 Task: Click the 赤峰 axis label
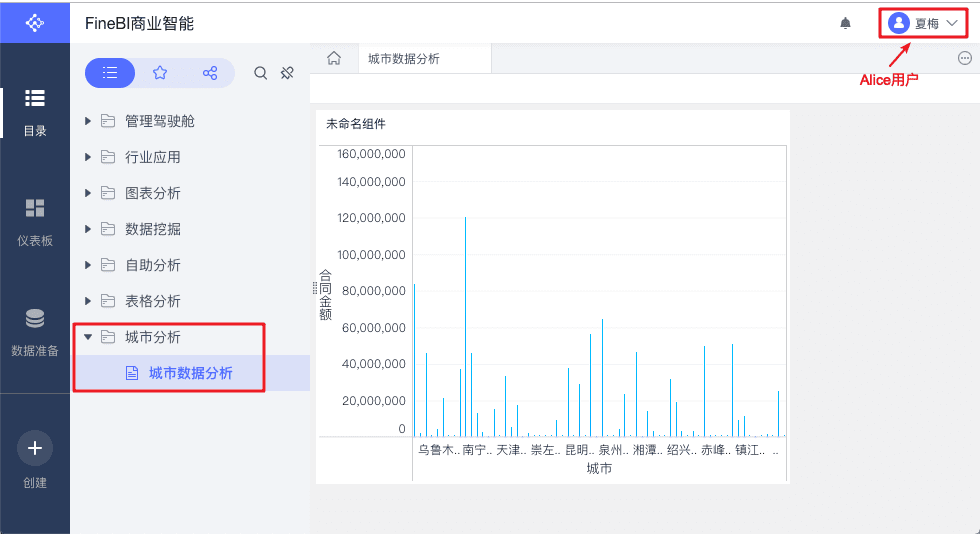pos(716,450)
